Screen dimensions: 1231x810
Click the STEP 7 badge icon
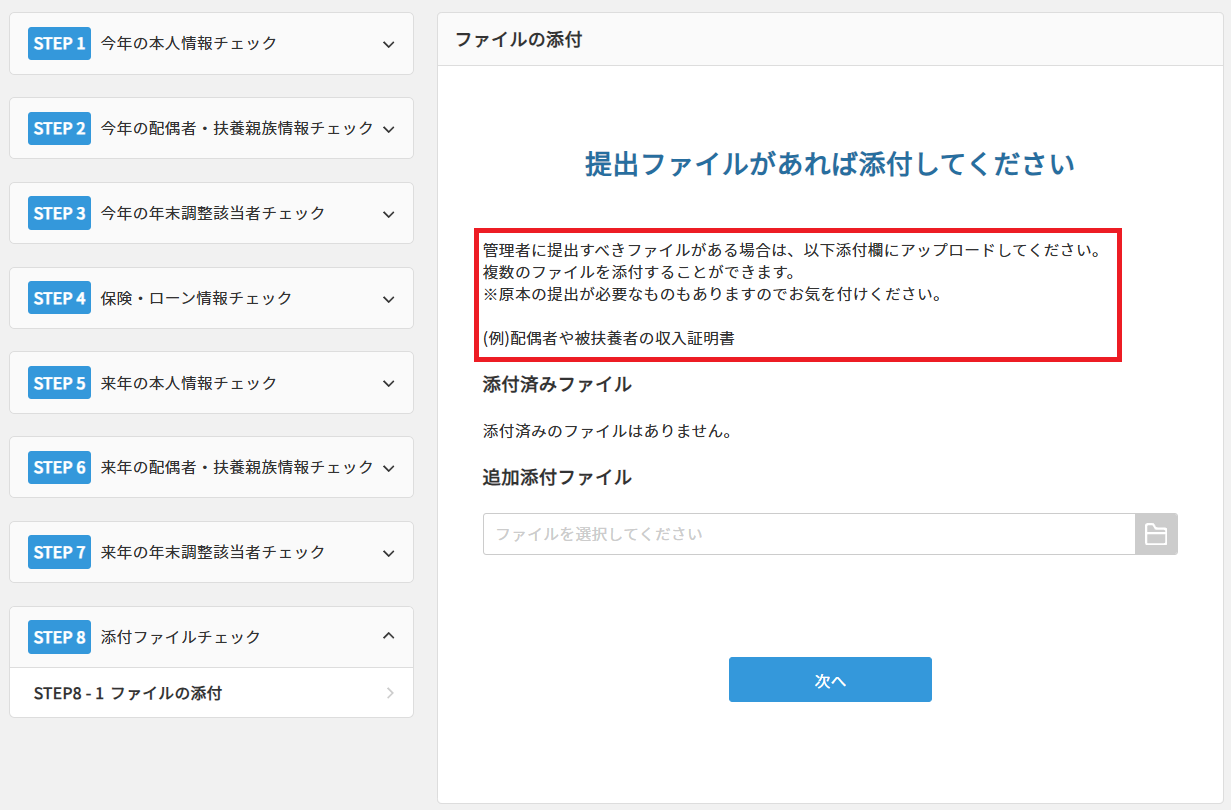(x=58, y=551)
